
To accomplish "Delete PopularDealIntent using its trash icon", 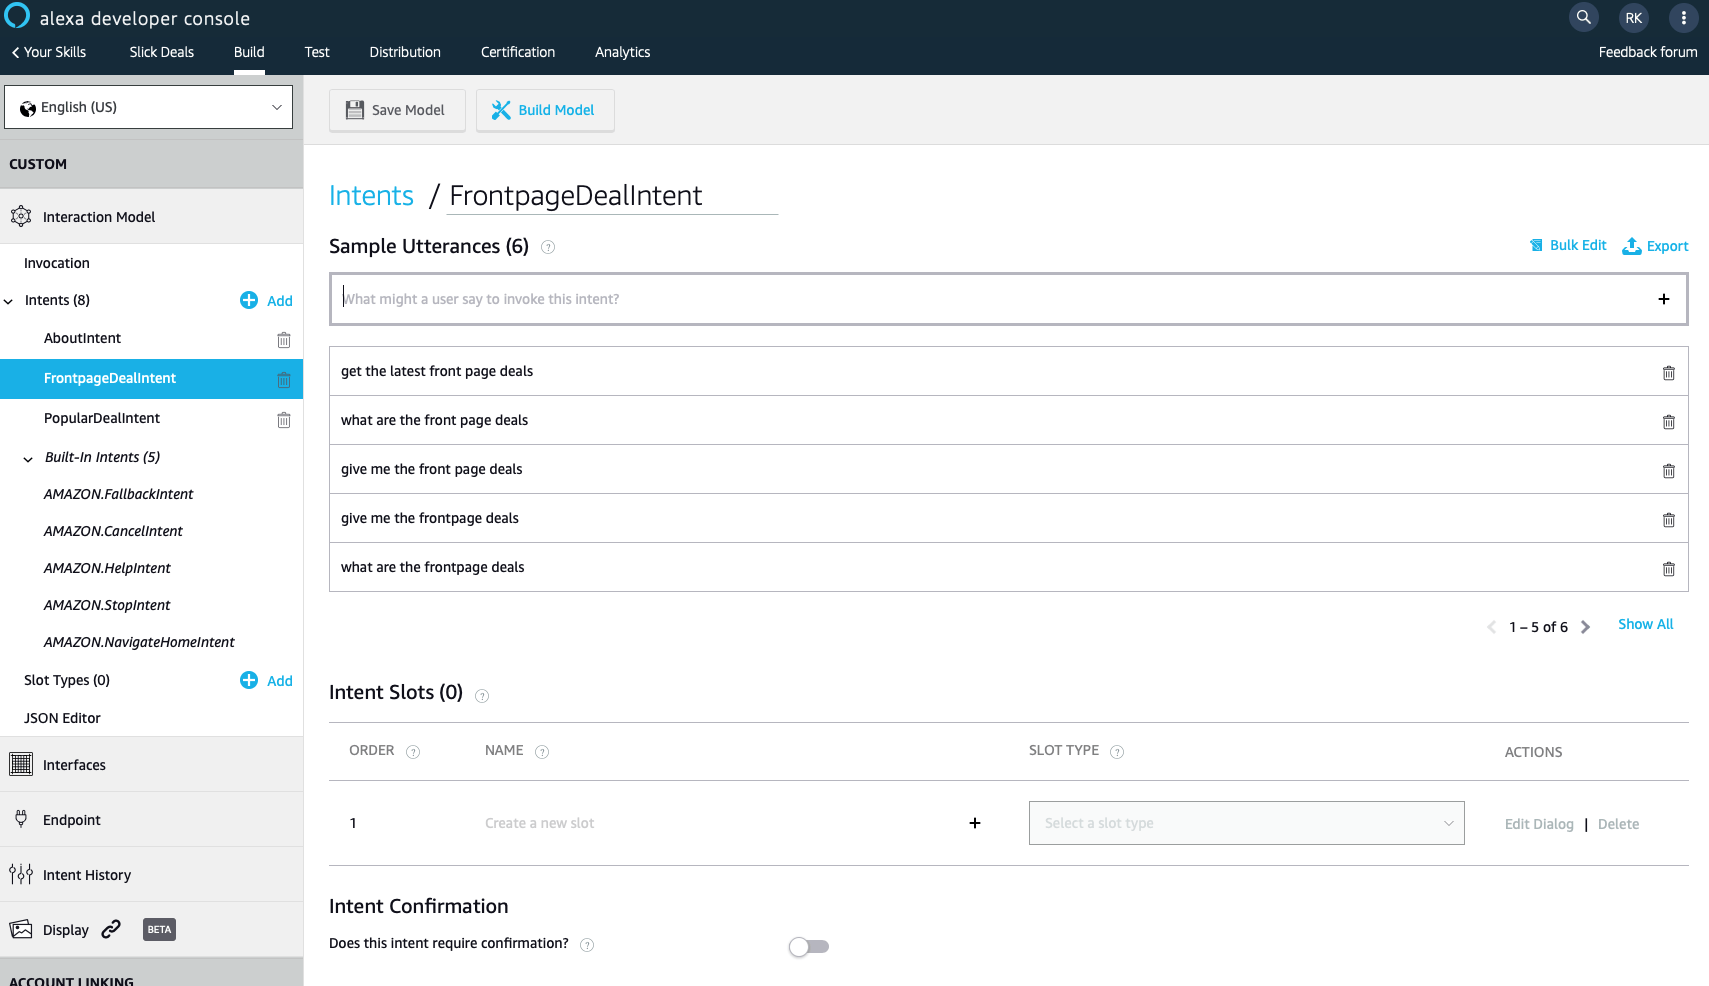I will pos(284,420).
